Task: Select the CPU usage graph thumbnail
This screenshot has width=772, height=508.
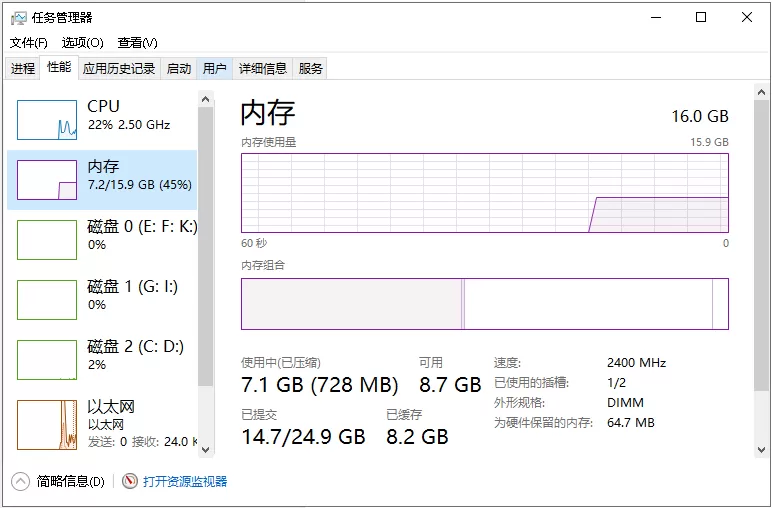Action: [x=47, y=120]
